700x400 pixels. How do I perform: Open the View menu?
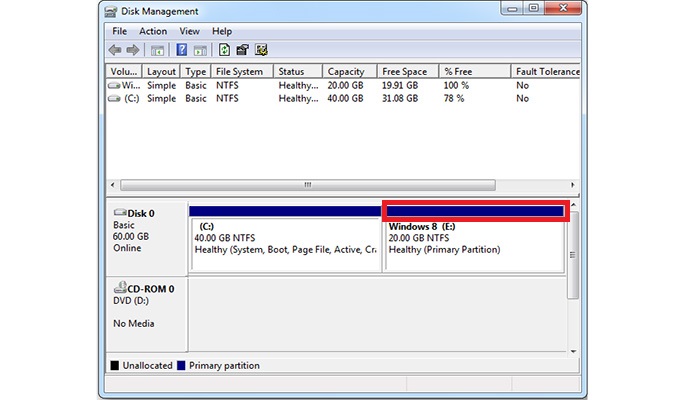190,31
